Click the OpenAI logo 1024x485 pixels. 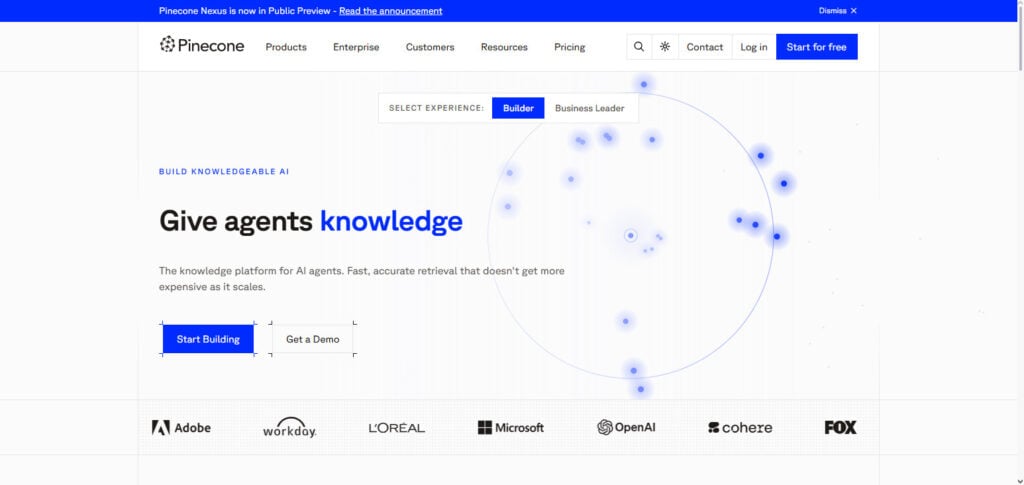626,428
